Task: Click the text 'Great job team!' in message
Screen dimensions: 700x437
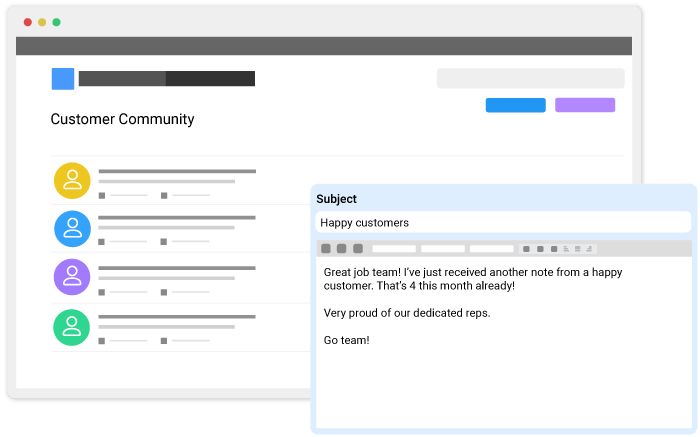Action: tap(362, 272)
